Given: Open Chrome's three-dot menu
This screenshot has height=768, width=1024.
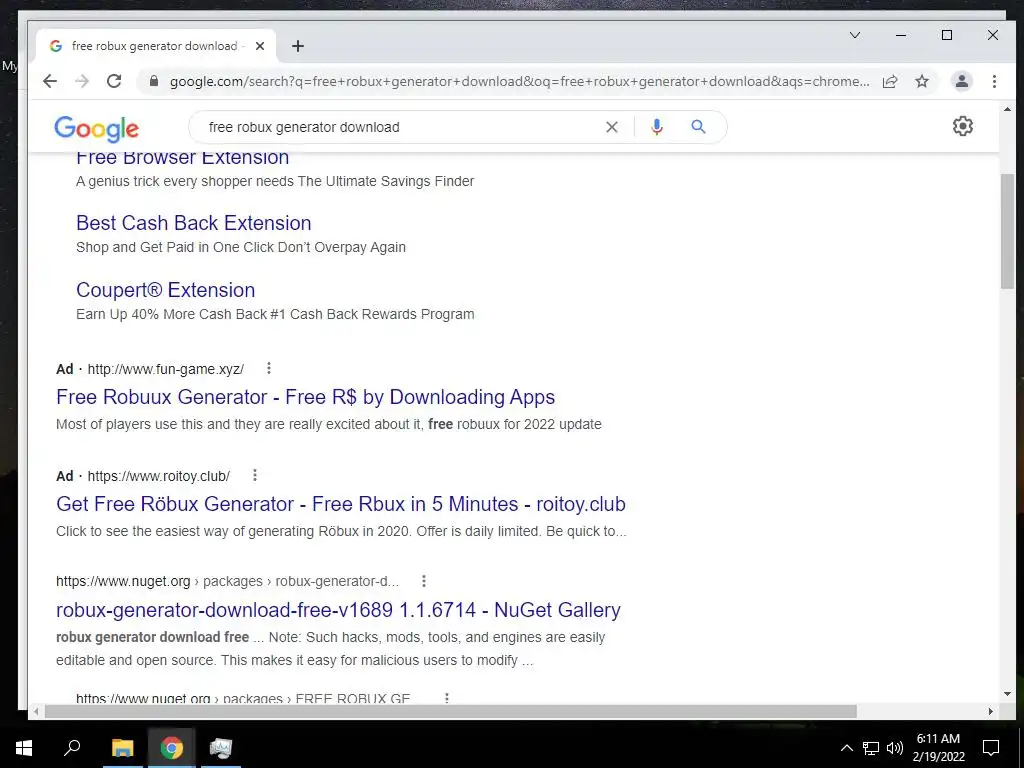Looking at the screenshot, I should tap(994, 81).
